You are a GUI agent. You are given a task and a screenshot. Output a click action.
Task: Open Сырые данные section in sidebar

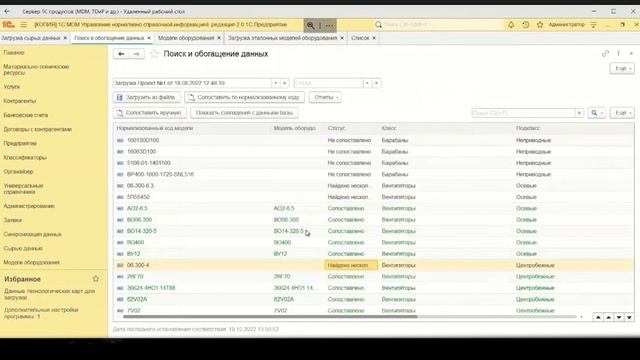pos(23,249)
